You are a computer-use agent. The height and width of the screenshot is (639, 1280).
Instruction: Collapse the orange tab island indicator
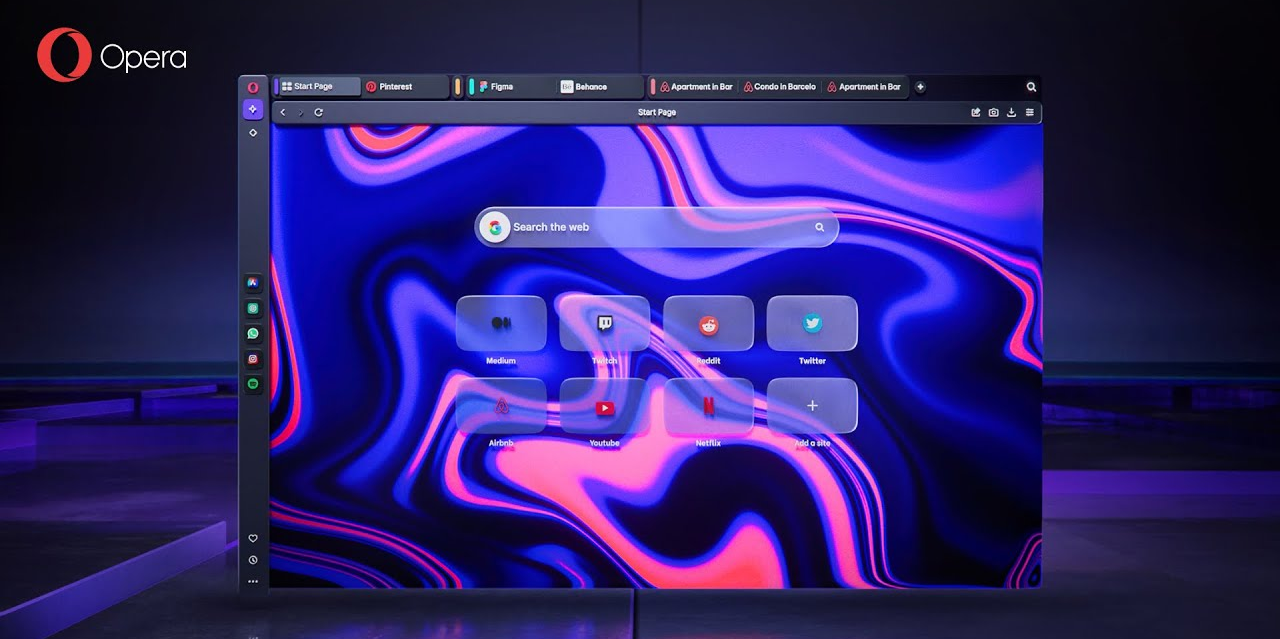pos(458,87)
